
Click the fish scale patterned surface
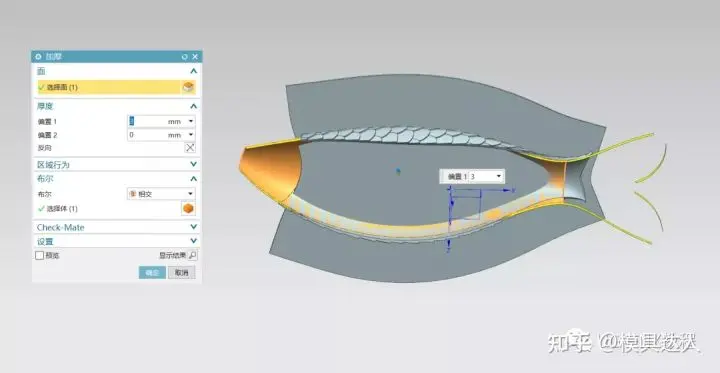(x=404, y=136)
